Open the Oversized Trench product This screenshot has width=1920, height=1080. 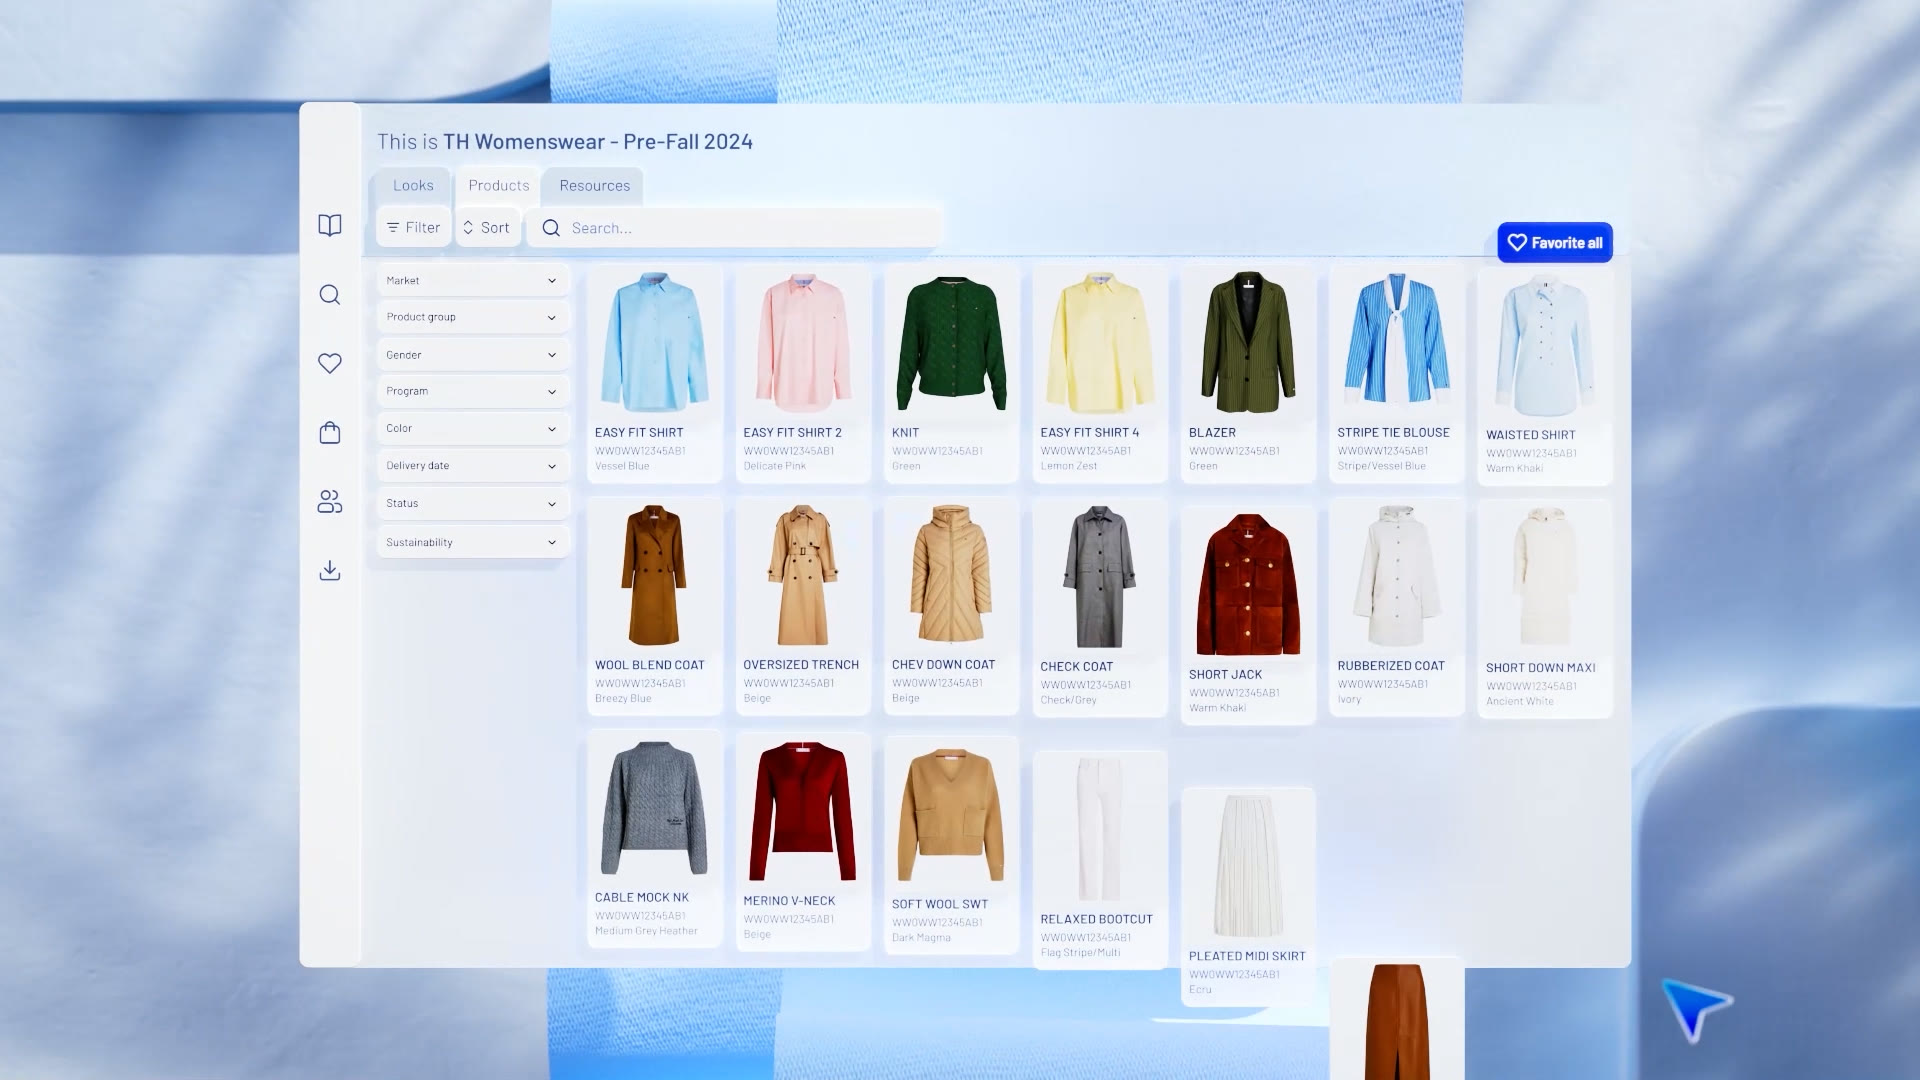click(803, 606)
